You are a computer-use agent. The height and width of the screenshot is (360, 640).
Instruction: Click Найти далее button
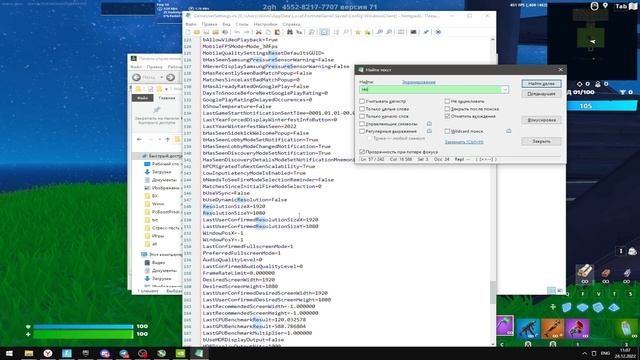(x=541, y=84)
